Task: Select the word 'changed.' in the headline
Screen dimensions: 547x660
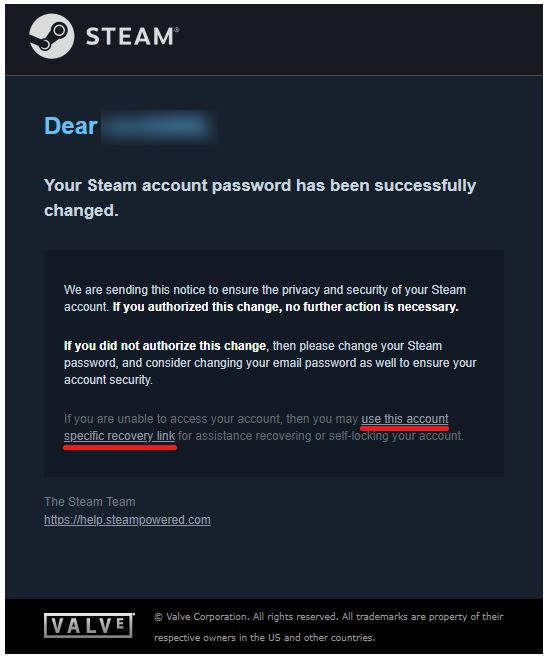Action: (81, 210)
